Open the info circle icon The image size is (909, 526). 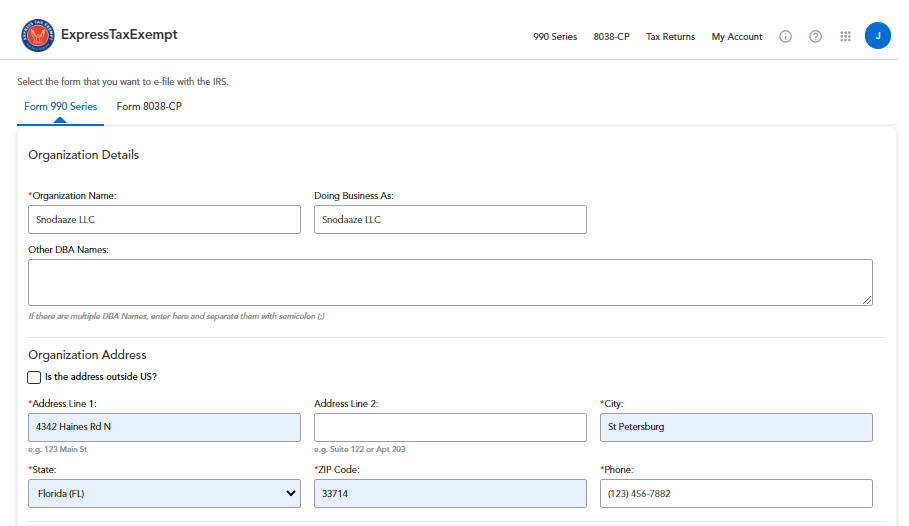click(785, 37)
